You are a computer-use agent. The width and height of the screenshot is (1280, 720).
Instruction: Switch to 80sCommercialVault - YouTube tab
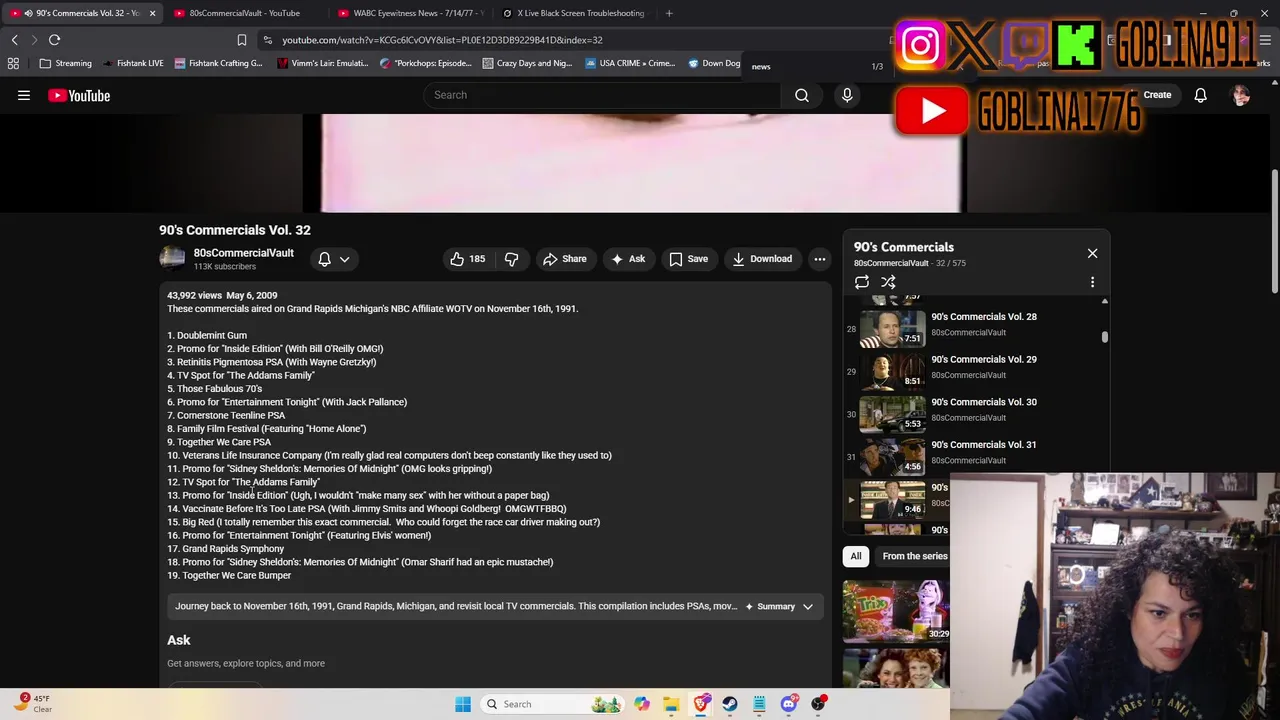click(244, 13)
